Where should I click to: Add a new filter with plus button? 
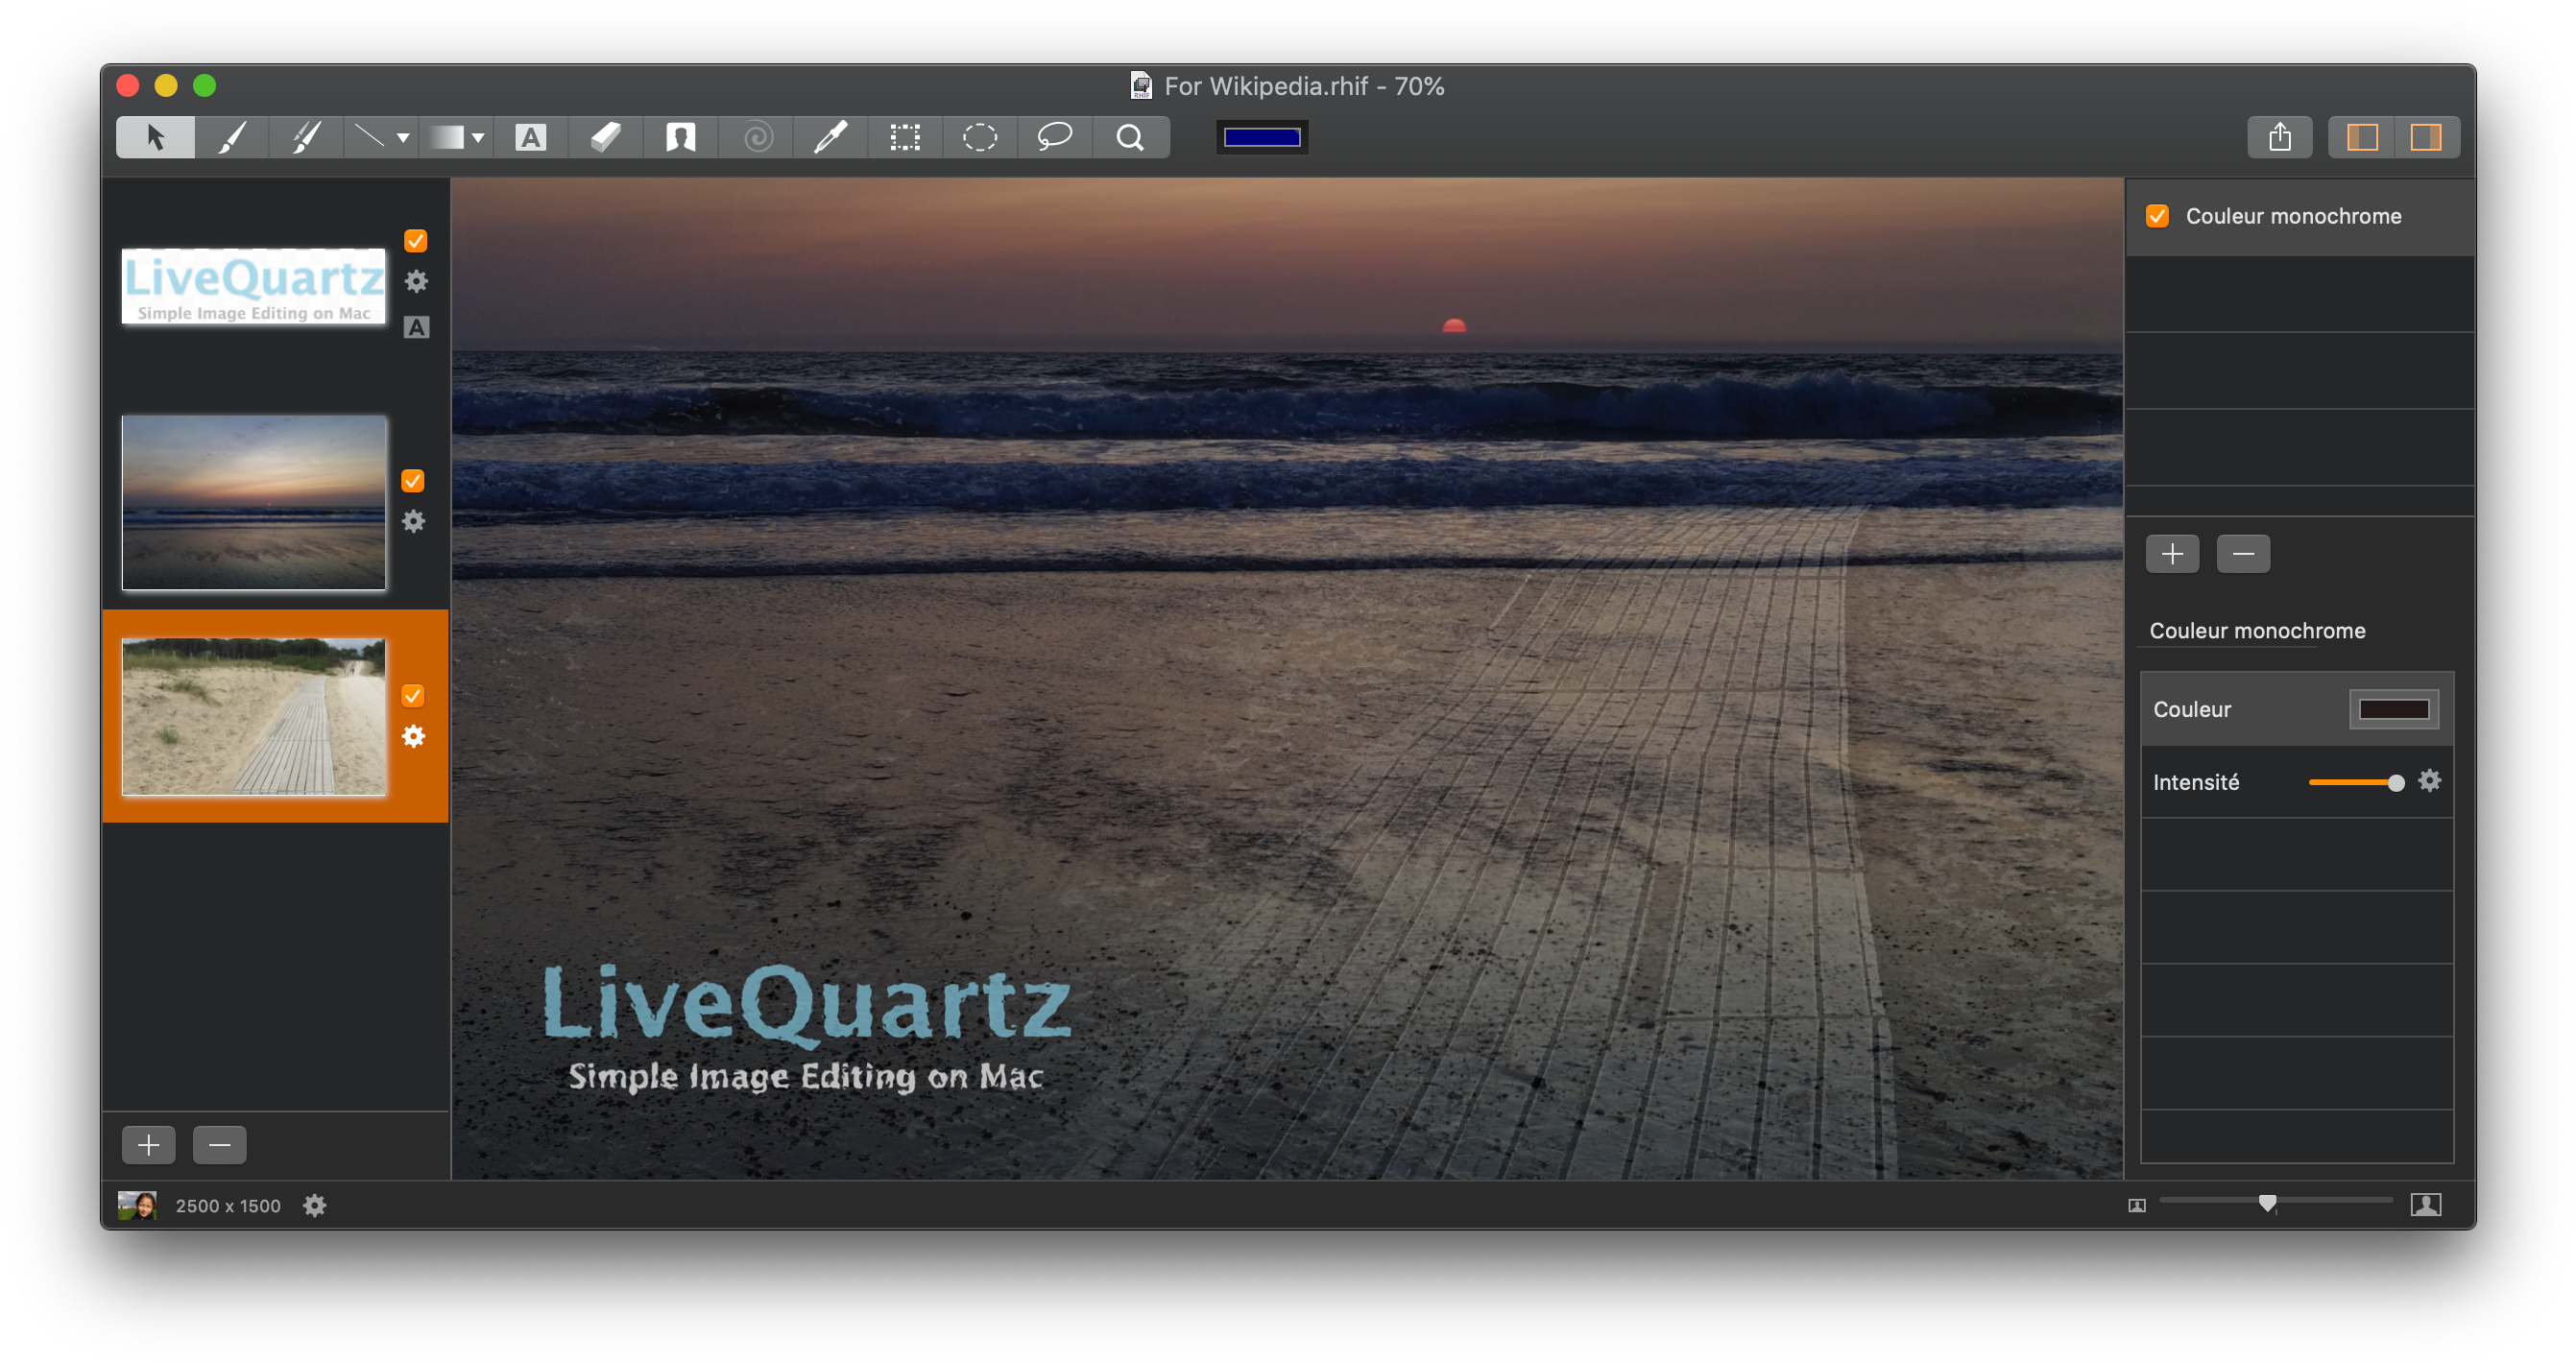(2173, 554)
